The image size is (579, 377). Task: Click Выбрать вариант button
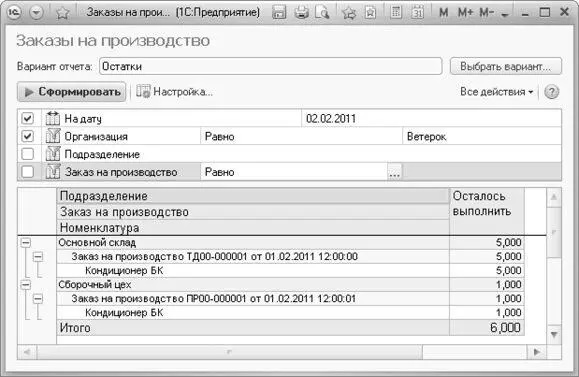point(506,66)
